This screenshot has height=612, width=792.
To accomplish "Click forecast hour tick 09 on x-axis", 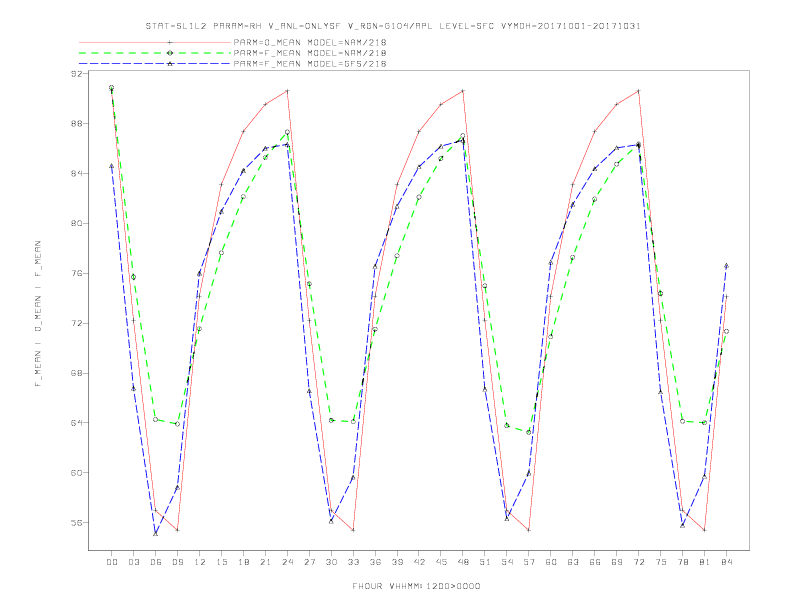I will [177, 562].
